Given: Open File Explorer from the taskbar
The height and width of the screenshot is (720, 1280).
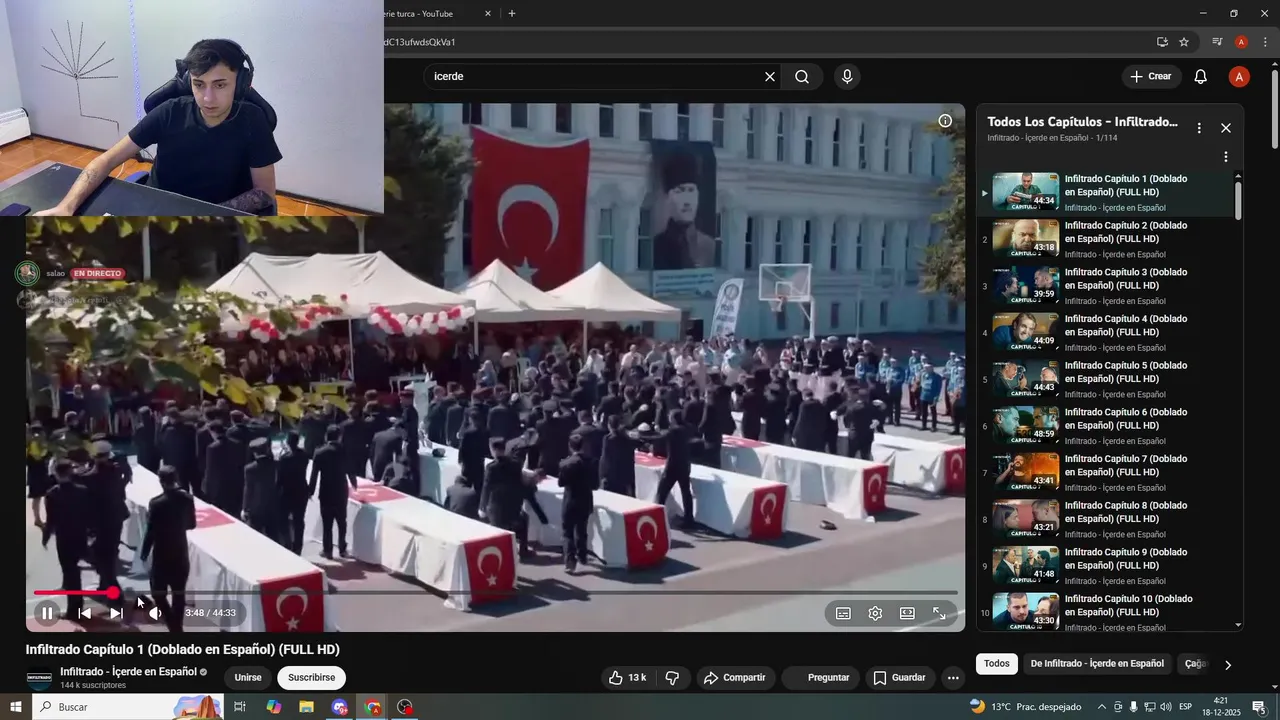Looking at the screenshot, I should pos(307,707).
